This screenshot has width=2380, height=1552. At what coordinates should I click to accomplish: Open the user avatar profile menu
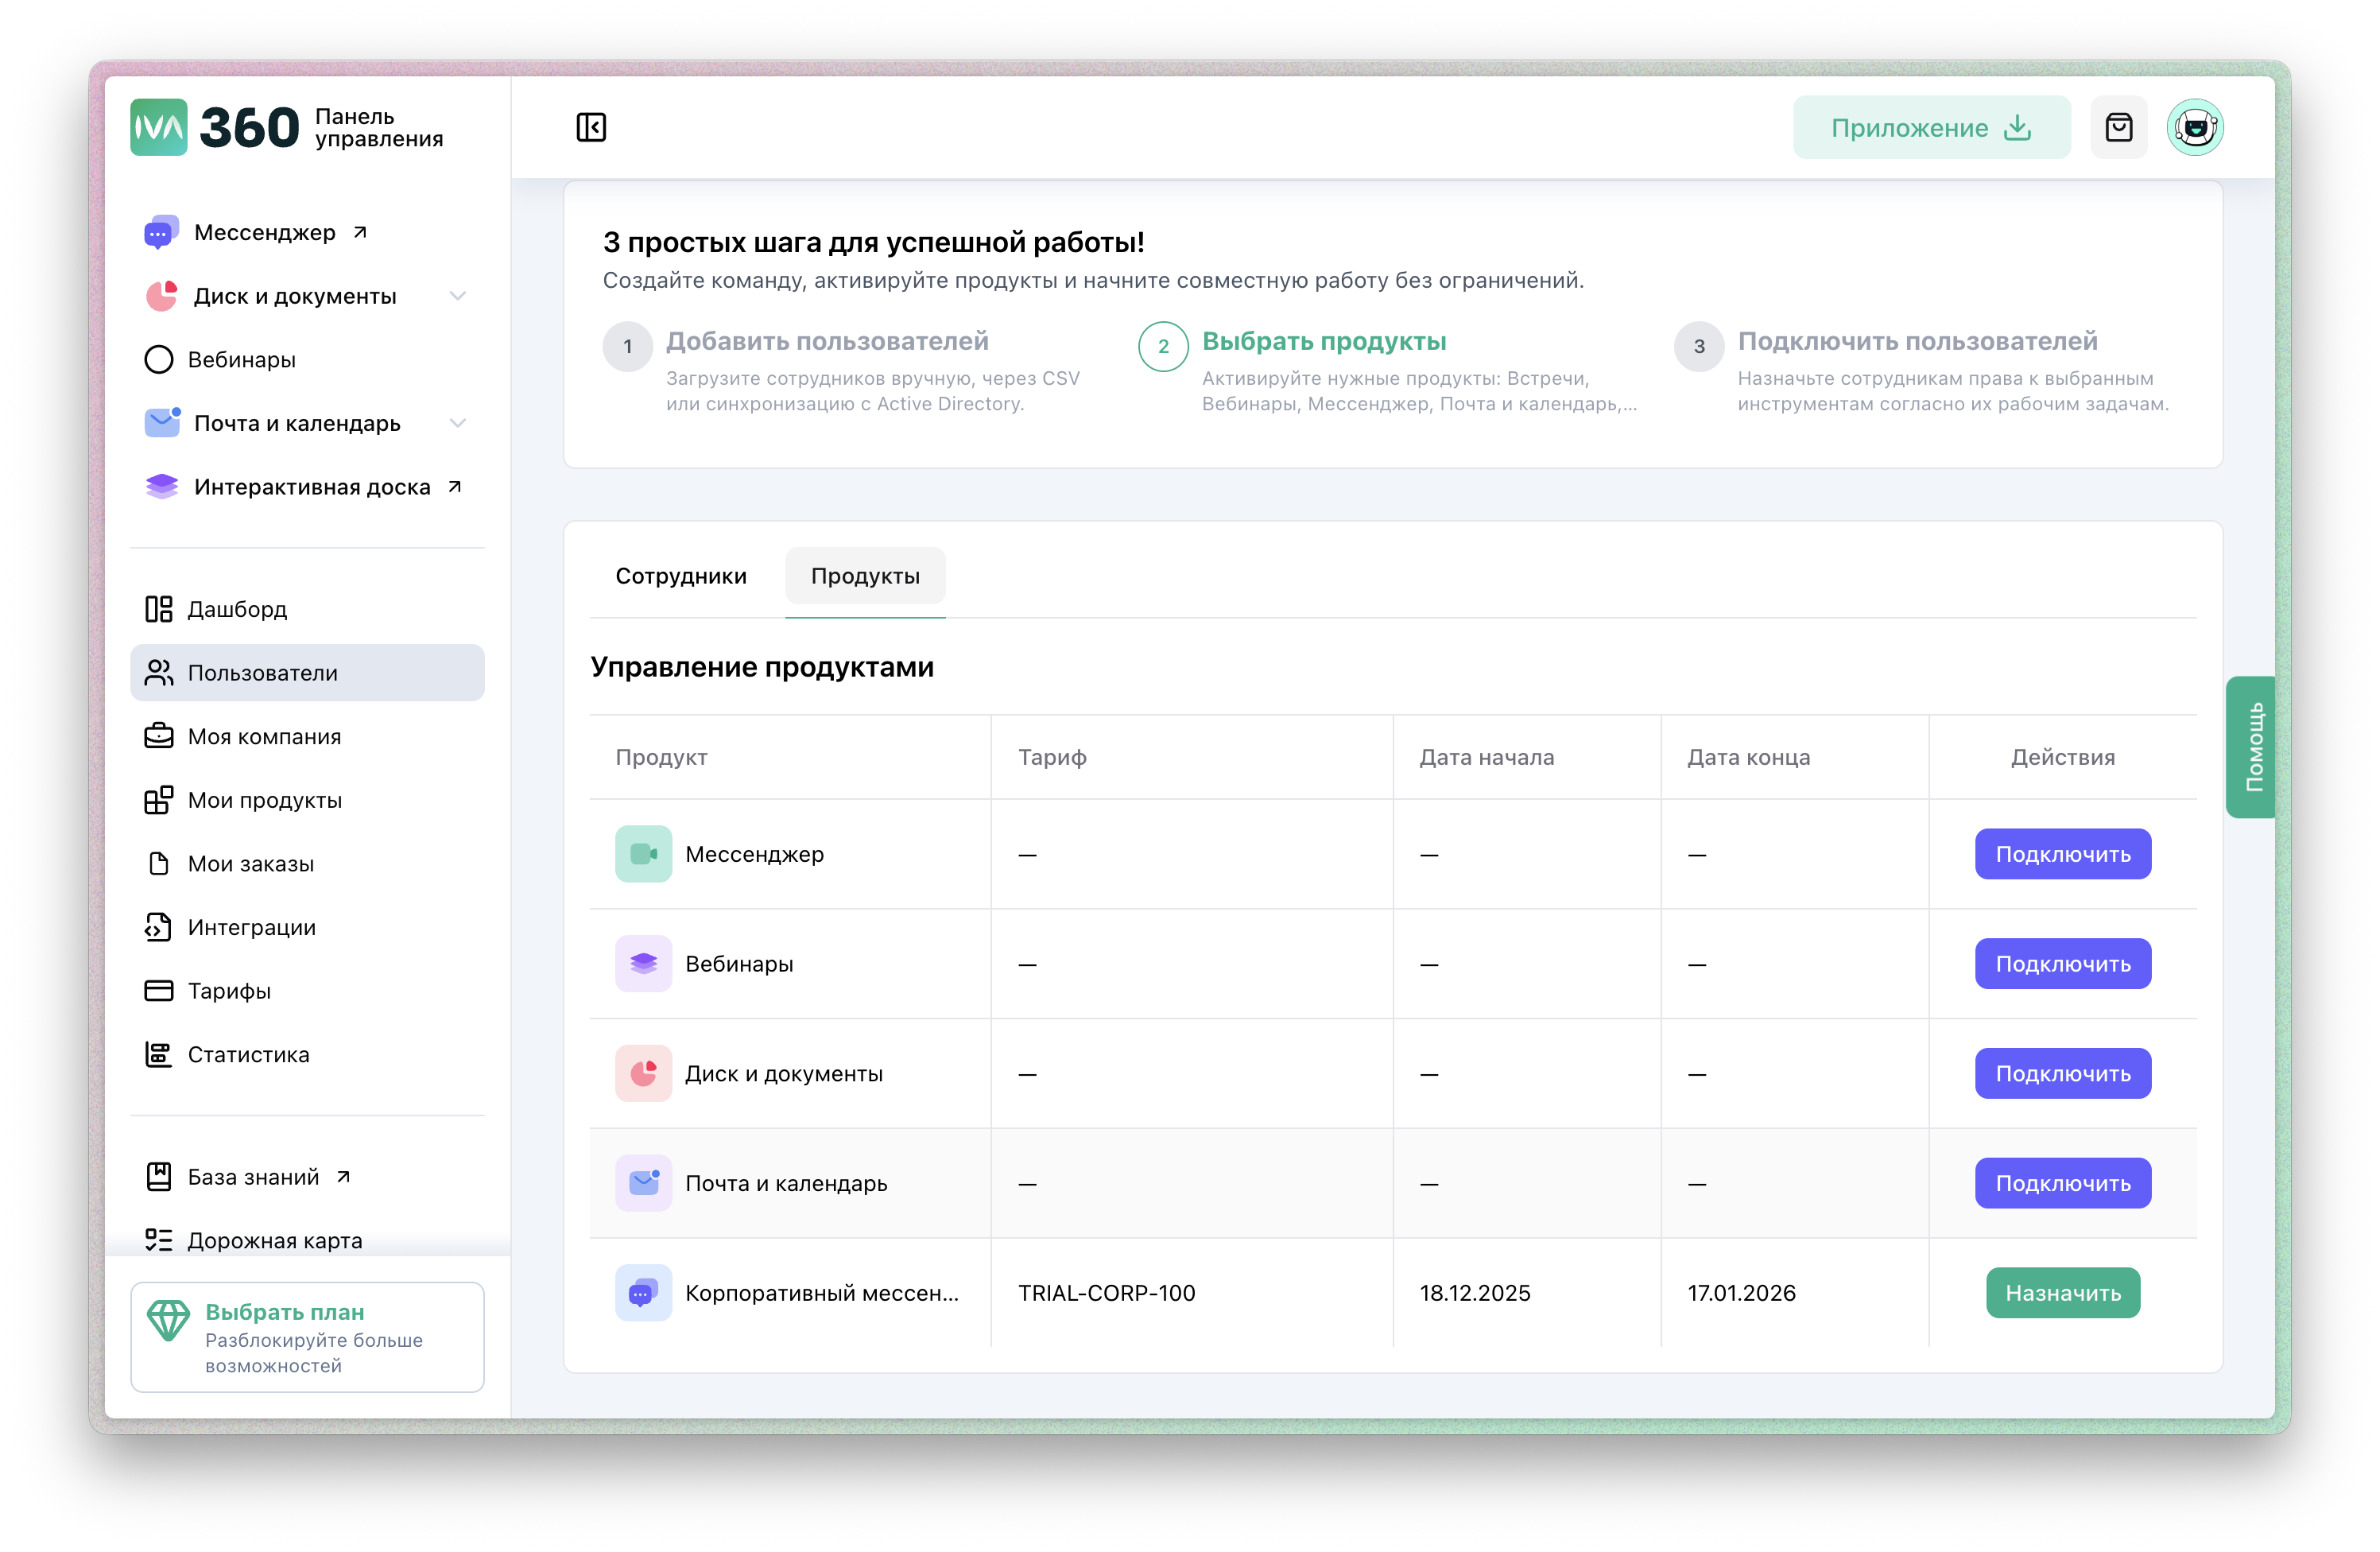(2194, 127)
